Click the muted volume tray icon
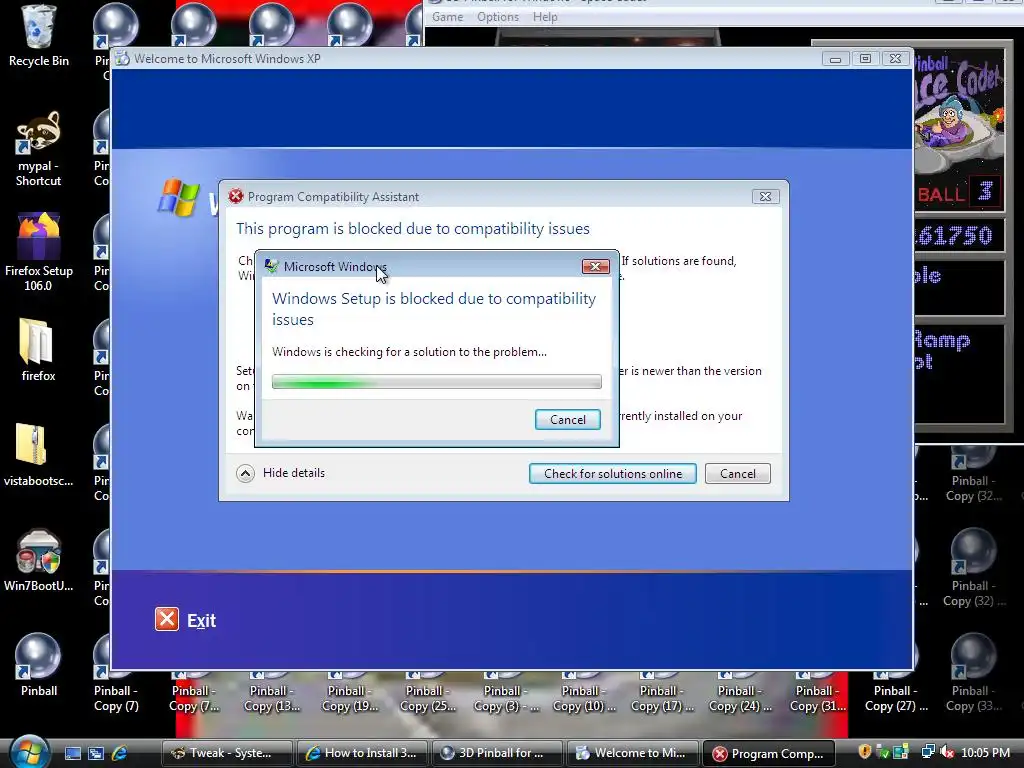Image resolution: width=1024 pixels, height=768 pixels. (946, 752)
